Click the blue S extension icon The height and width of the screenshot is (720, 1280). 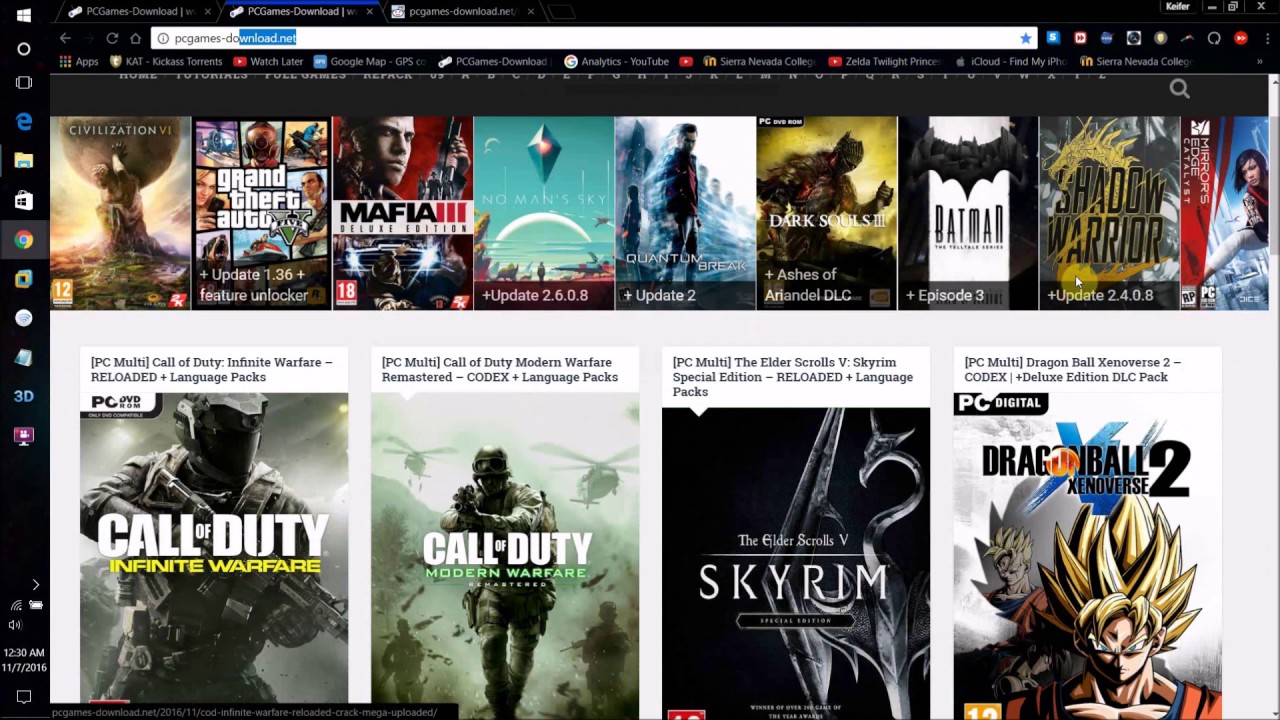(1053, 38)
